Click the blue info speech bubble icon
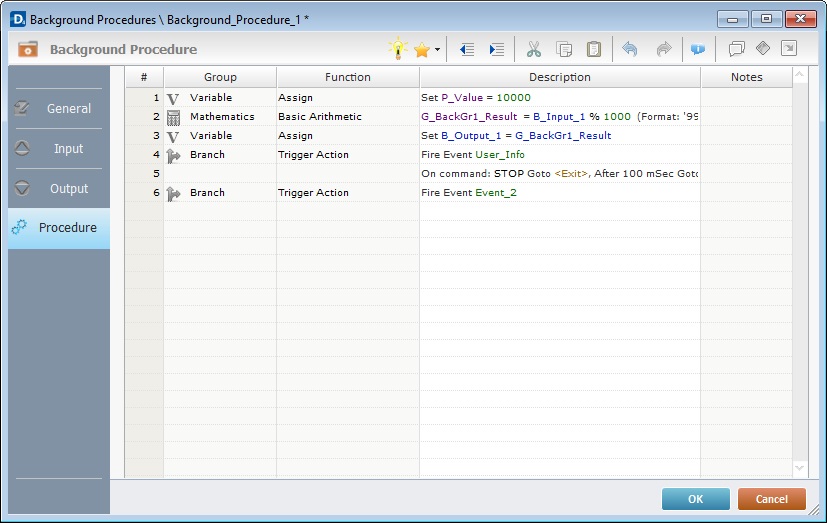This screenshot has width=827, height=523. coord(698,49)
